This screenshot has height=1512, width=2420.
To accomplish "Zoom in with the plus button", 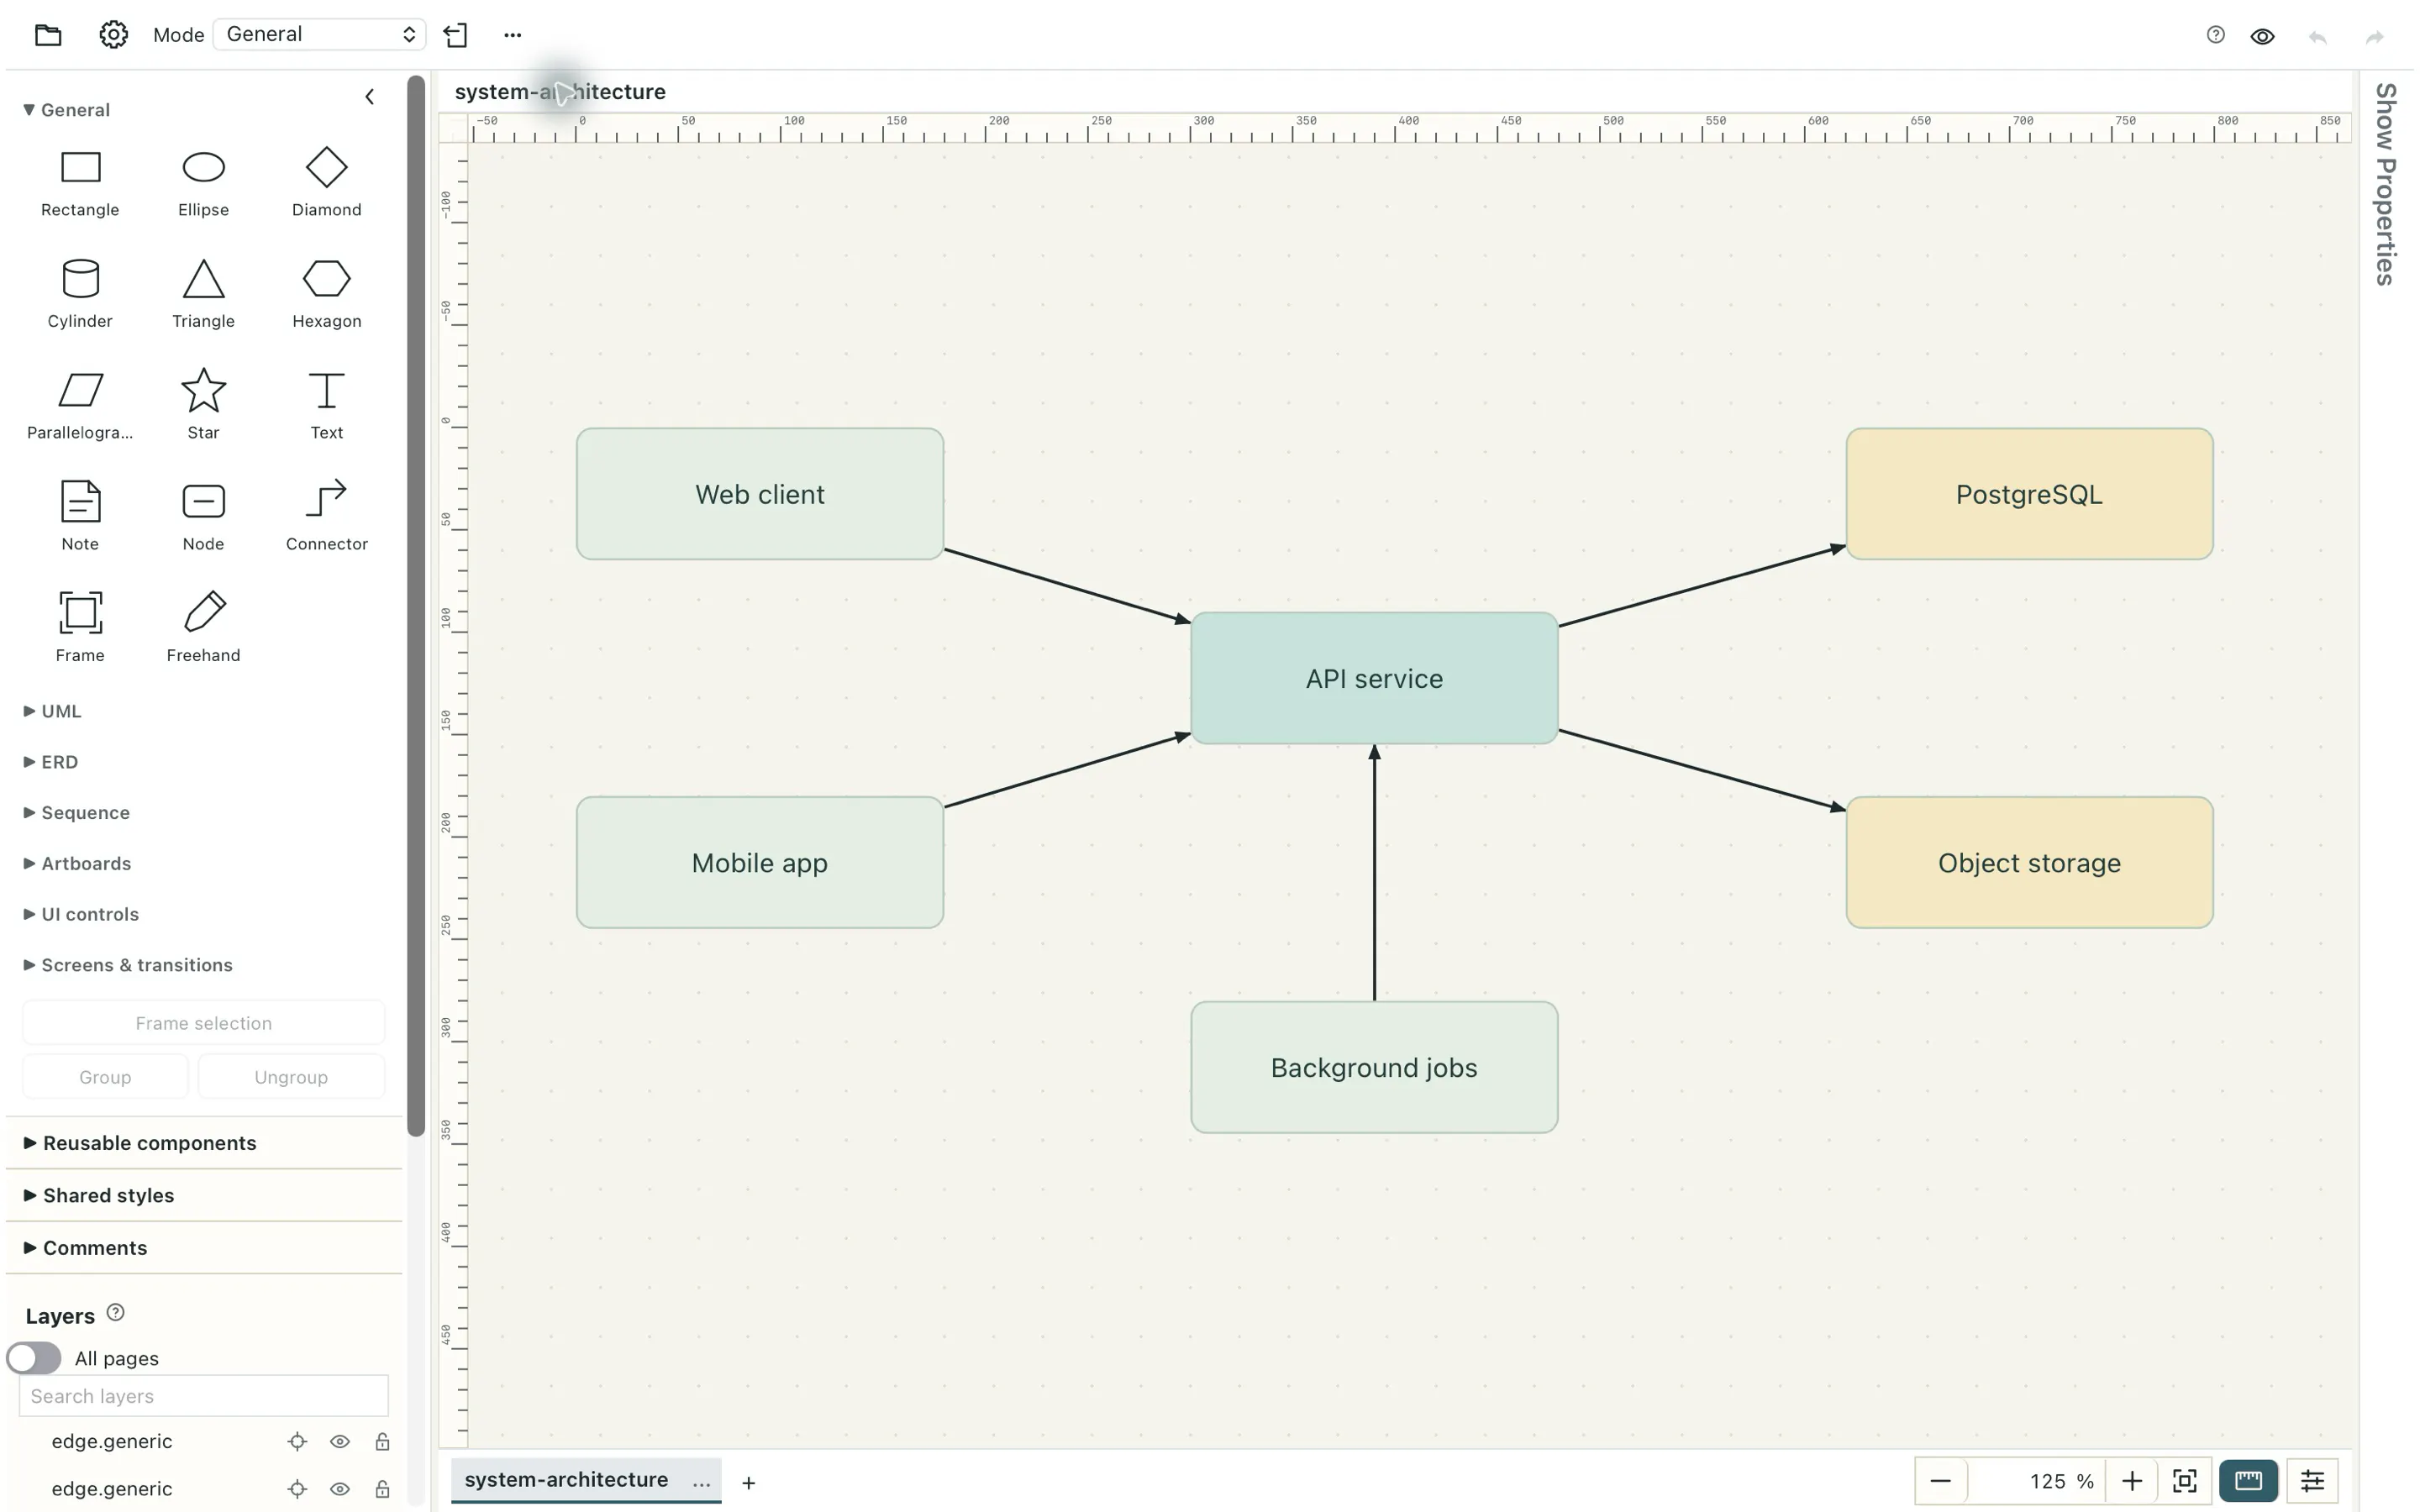I will (x=2131, y=1481).
